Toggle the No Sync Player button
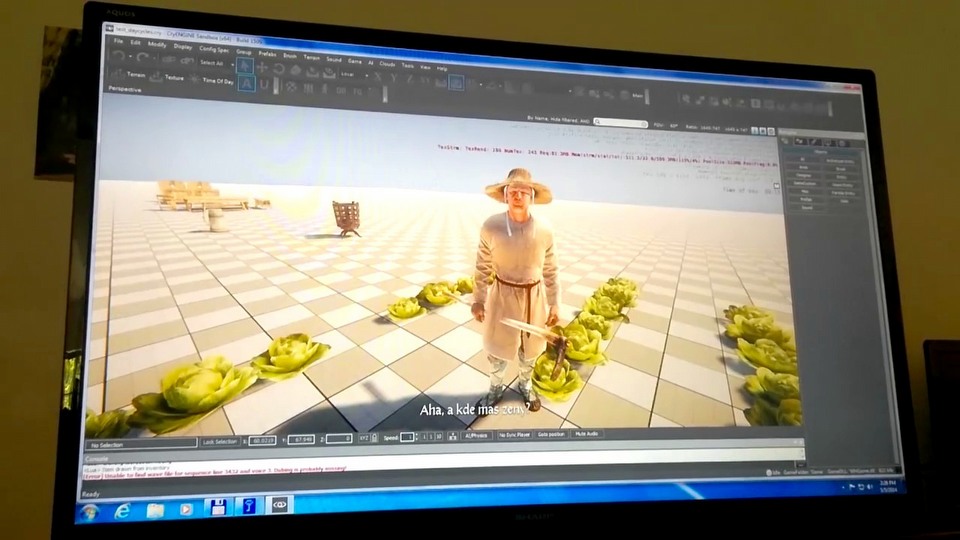This screenshot has height=540, width=960. point(514,435)
